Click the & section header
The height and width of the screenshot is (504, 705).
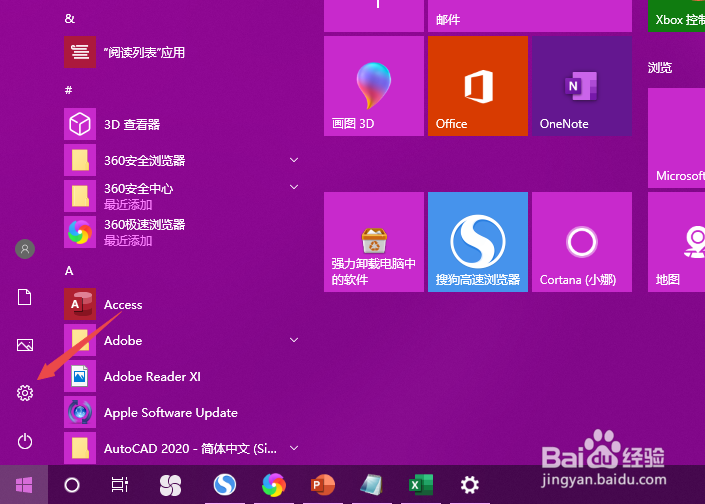[x=69, y=18]
